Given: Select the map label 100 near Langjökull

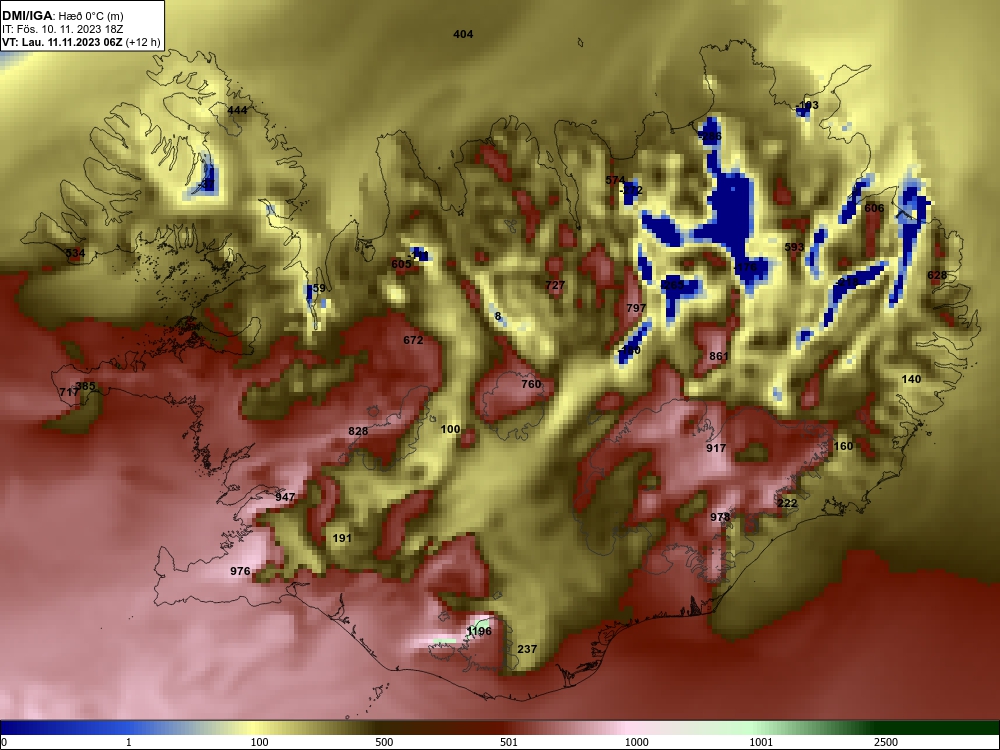Looking at the screenshot, I should coord(450,429).
